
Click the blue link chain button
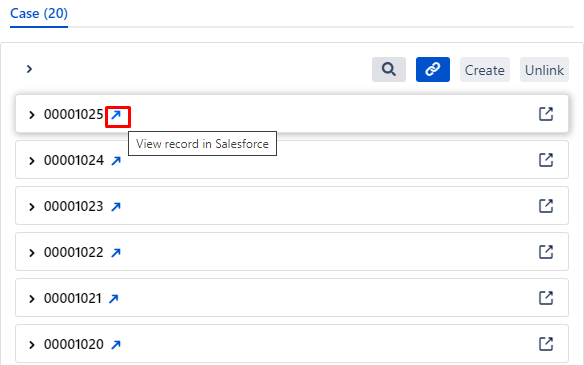click(x=432, y=69)
